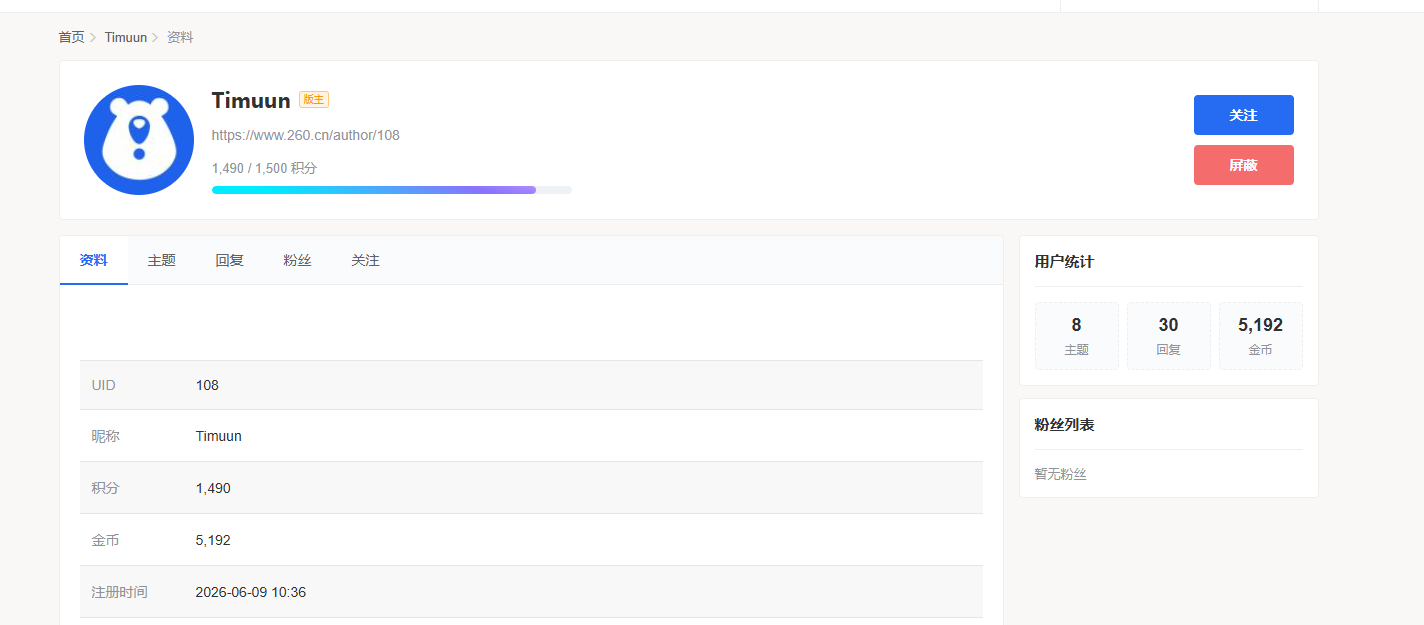Click the 5,192 金币 statistic box
This screenshot has height=625, width=1424.
(x=1260, y=336)
